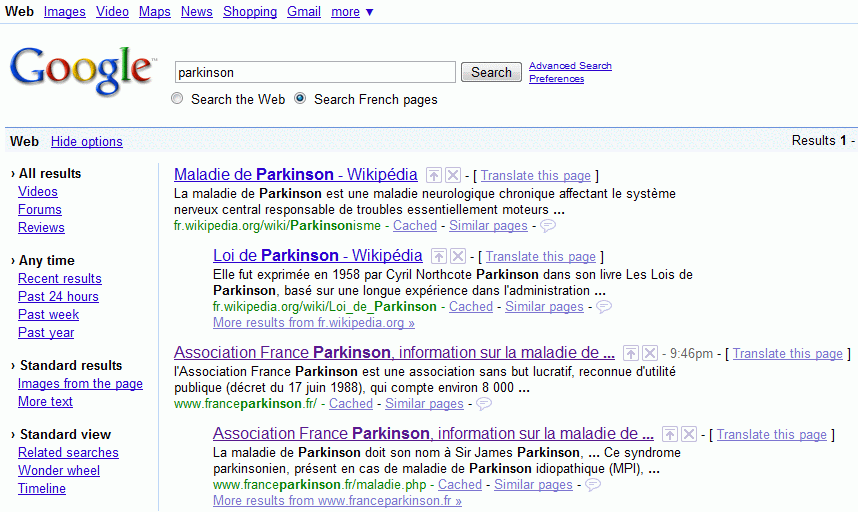Open comment bubble for Loi de Parkinson result
The height and width of the screenshot is (512, 858).
click(x=604, y=306)
